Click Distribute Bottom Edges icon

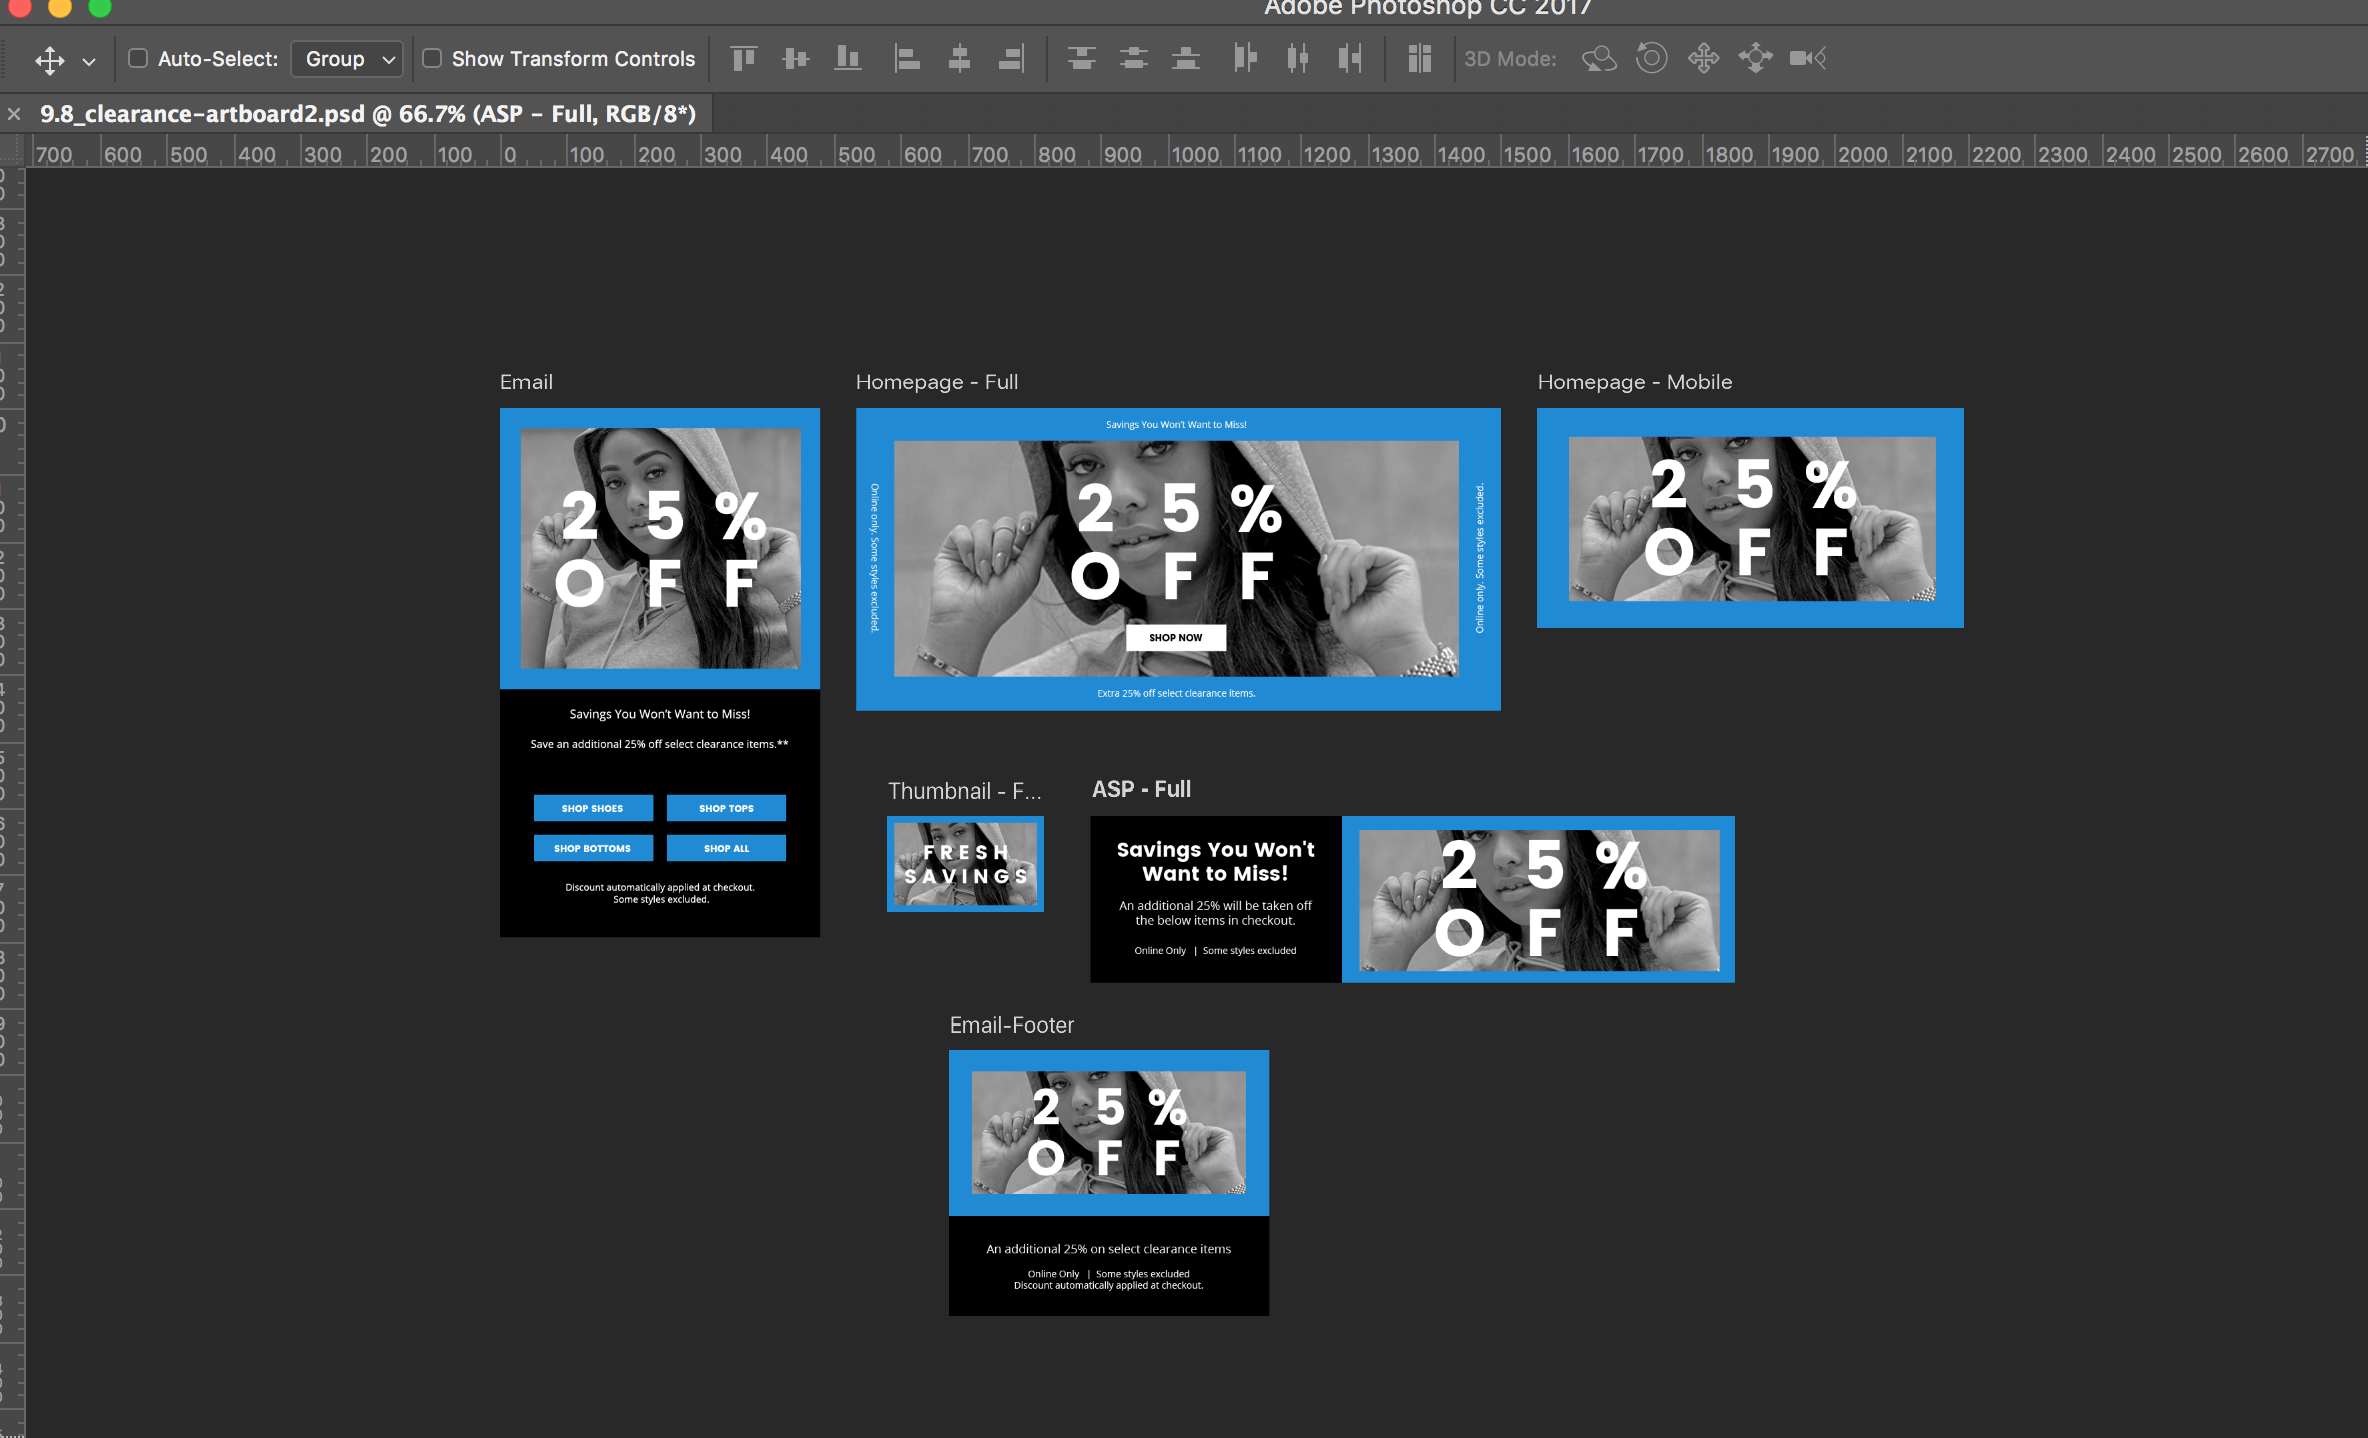(x=1186, y=59)
